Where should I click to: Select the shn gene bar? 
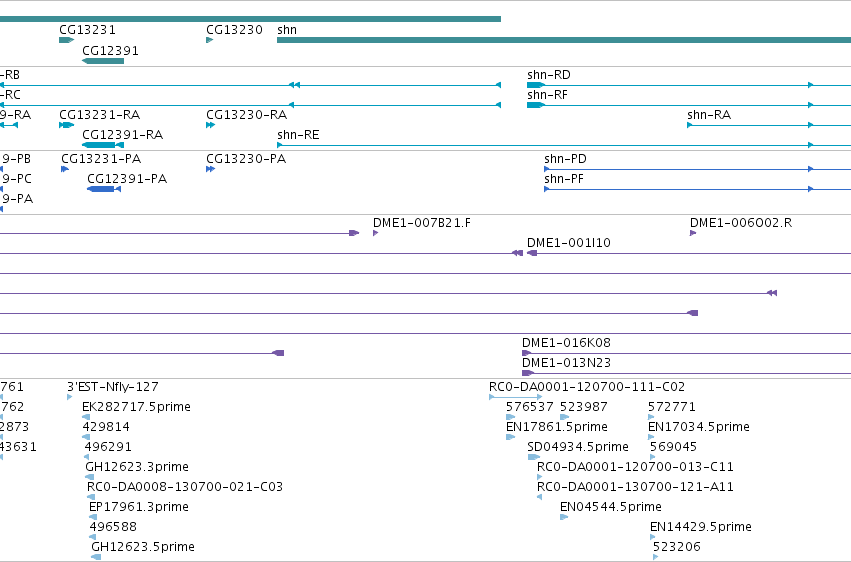564,40
